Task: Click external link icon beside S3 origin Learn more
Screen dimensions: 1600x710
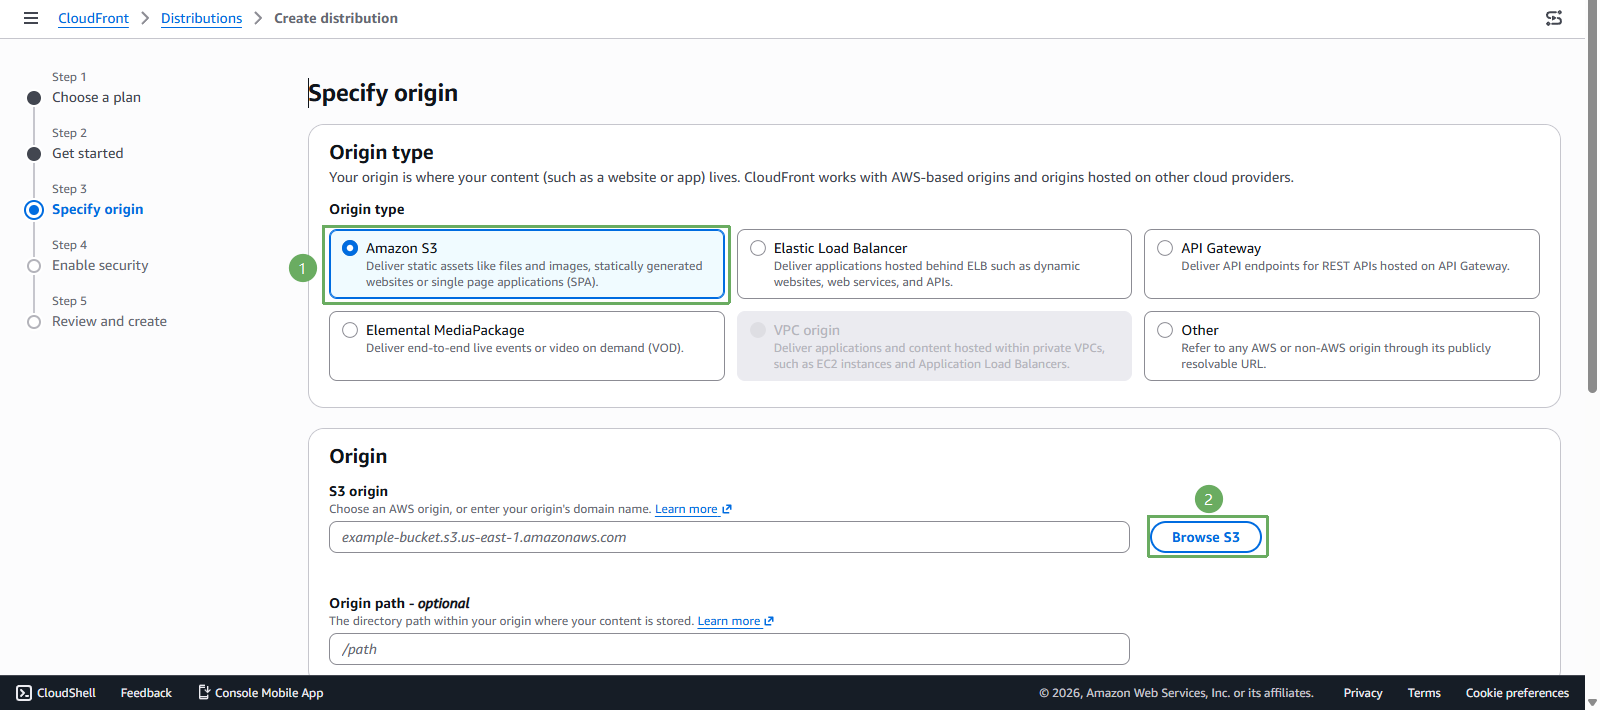Action: 727,509
